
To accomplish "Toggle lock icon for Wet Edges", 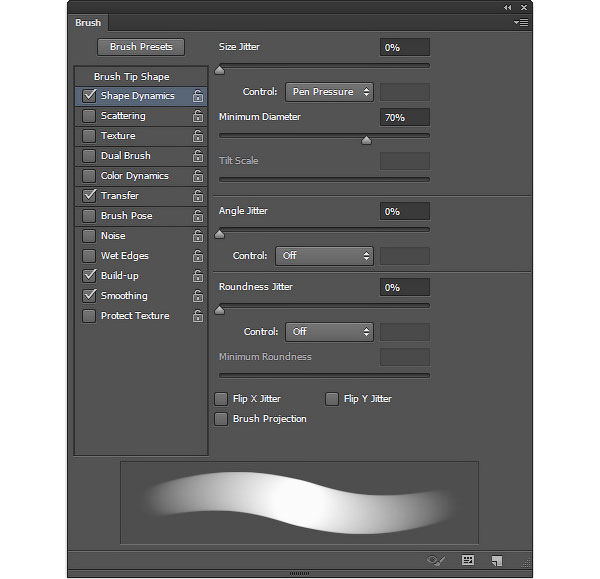I will tap(197, 256).
